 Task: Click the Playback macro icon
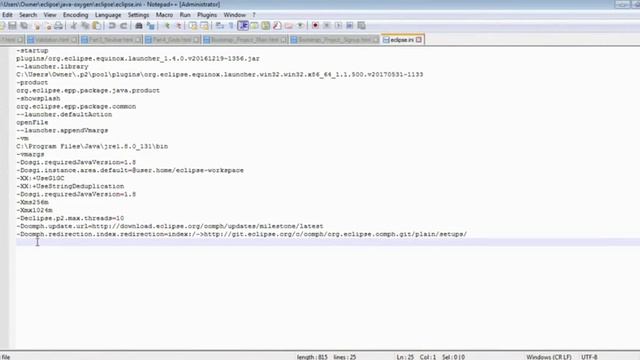click(x=338, y=26)
